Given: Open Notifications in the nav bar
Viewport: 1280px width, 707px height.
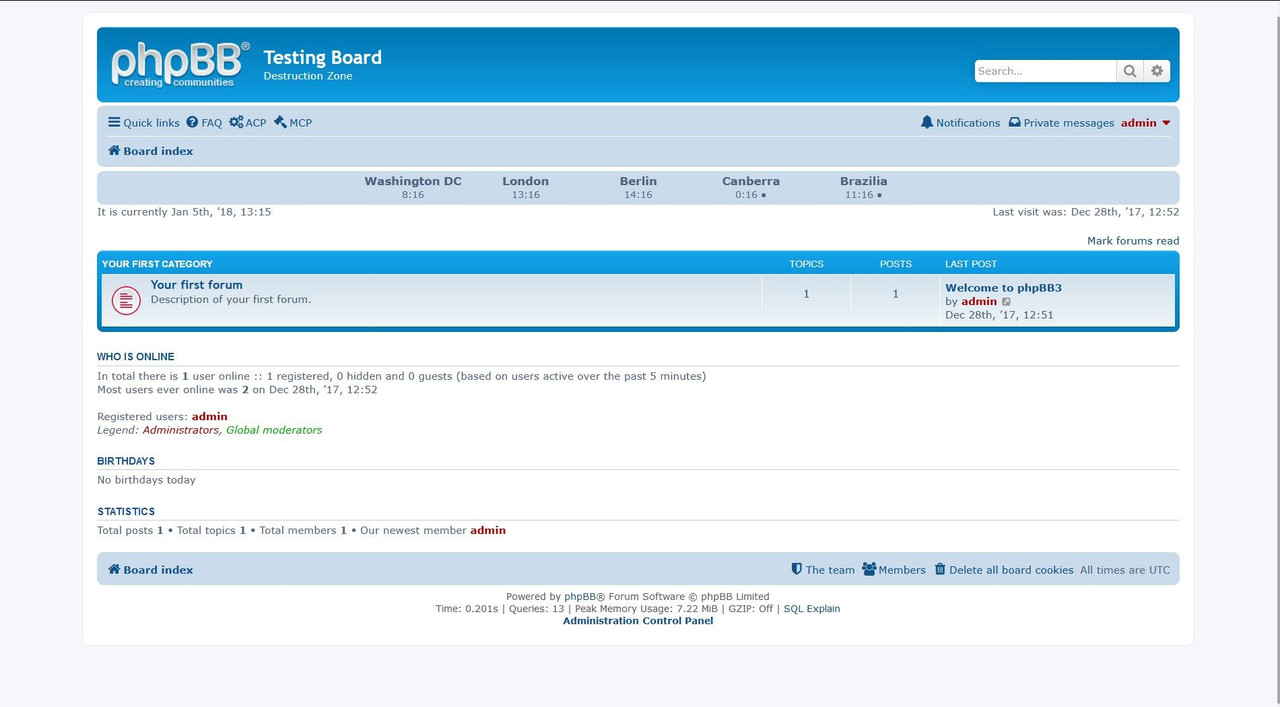Looking at the screenshot, I should [960, 123].
